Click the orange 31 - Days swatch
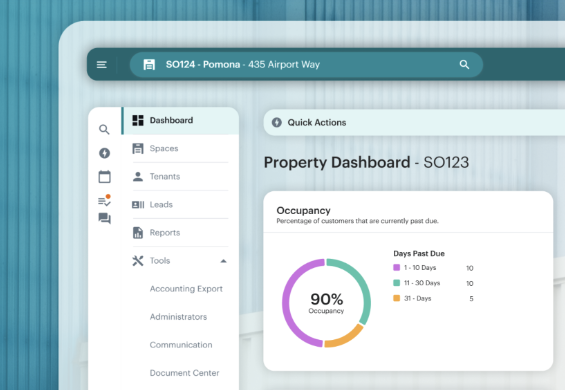 tap(397, 298)
